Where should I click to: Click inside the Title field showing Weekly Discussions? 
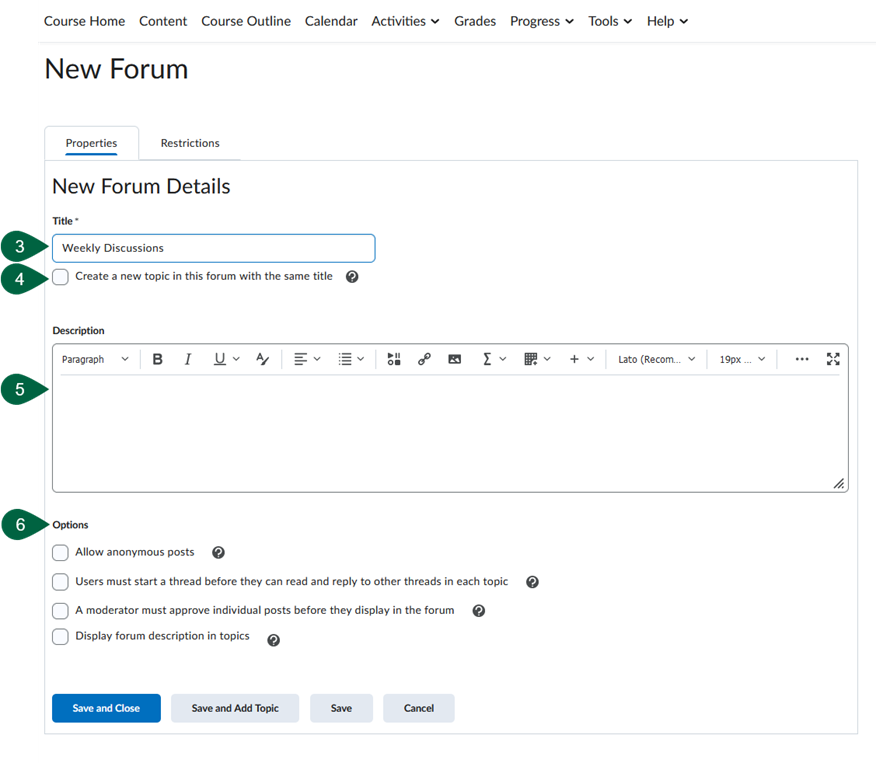click(x=213, y=248)
